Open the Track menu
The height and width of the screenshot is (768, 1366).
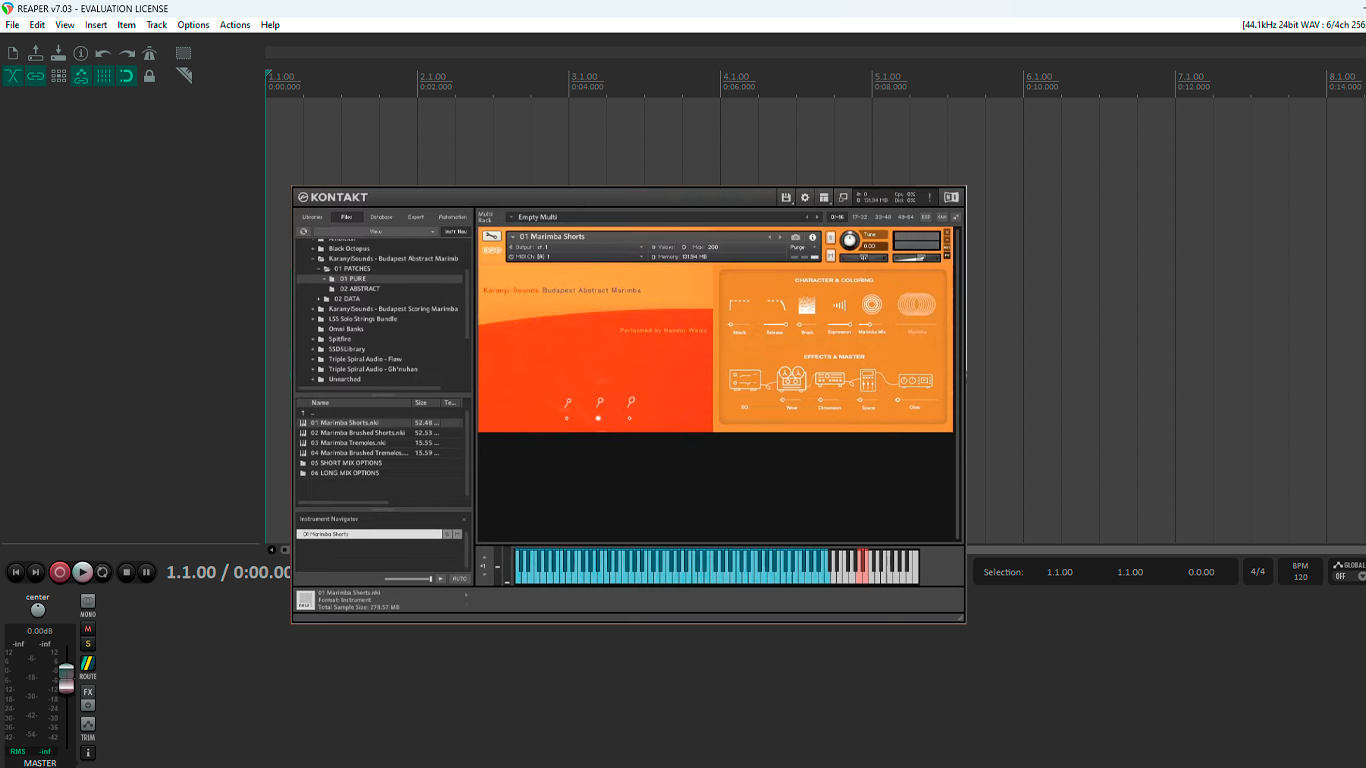[157, 25]
